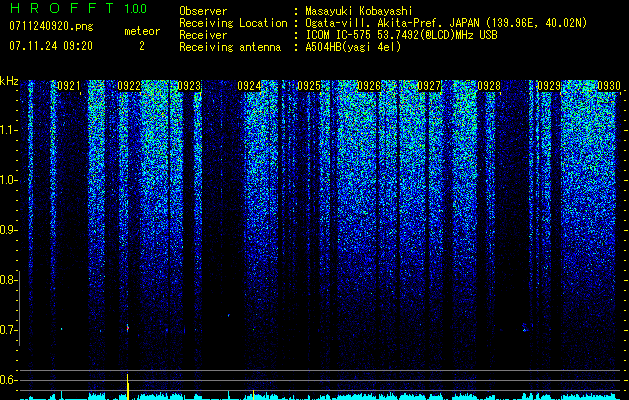Image resolution: width=629 pixels, height=400 pixels.
Task: Click the 0928 time marker
Action: click(489, 86)
